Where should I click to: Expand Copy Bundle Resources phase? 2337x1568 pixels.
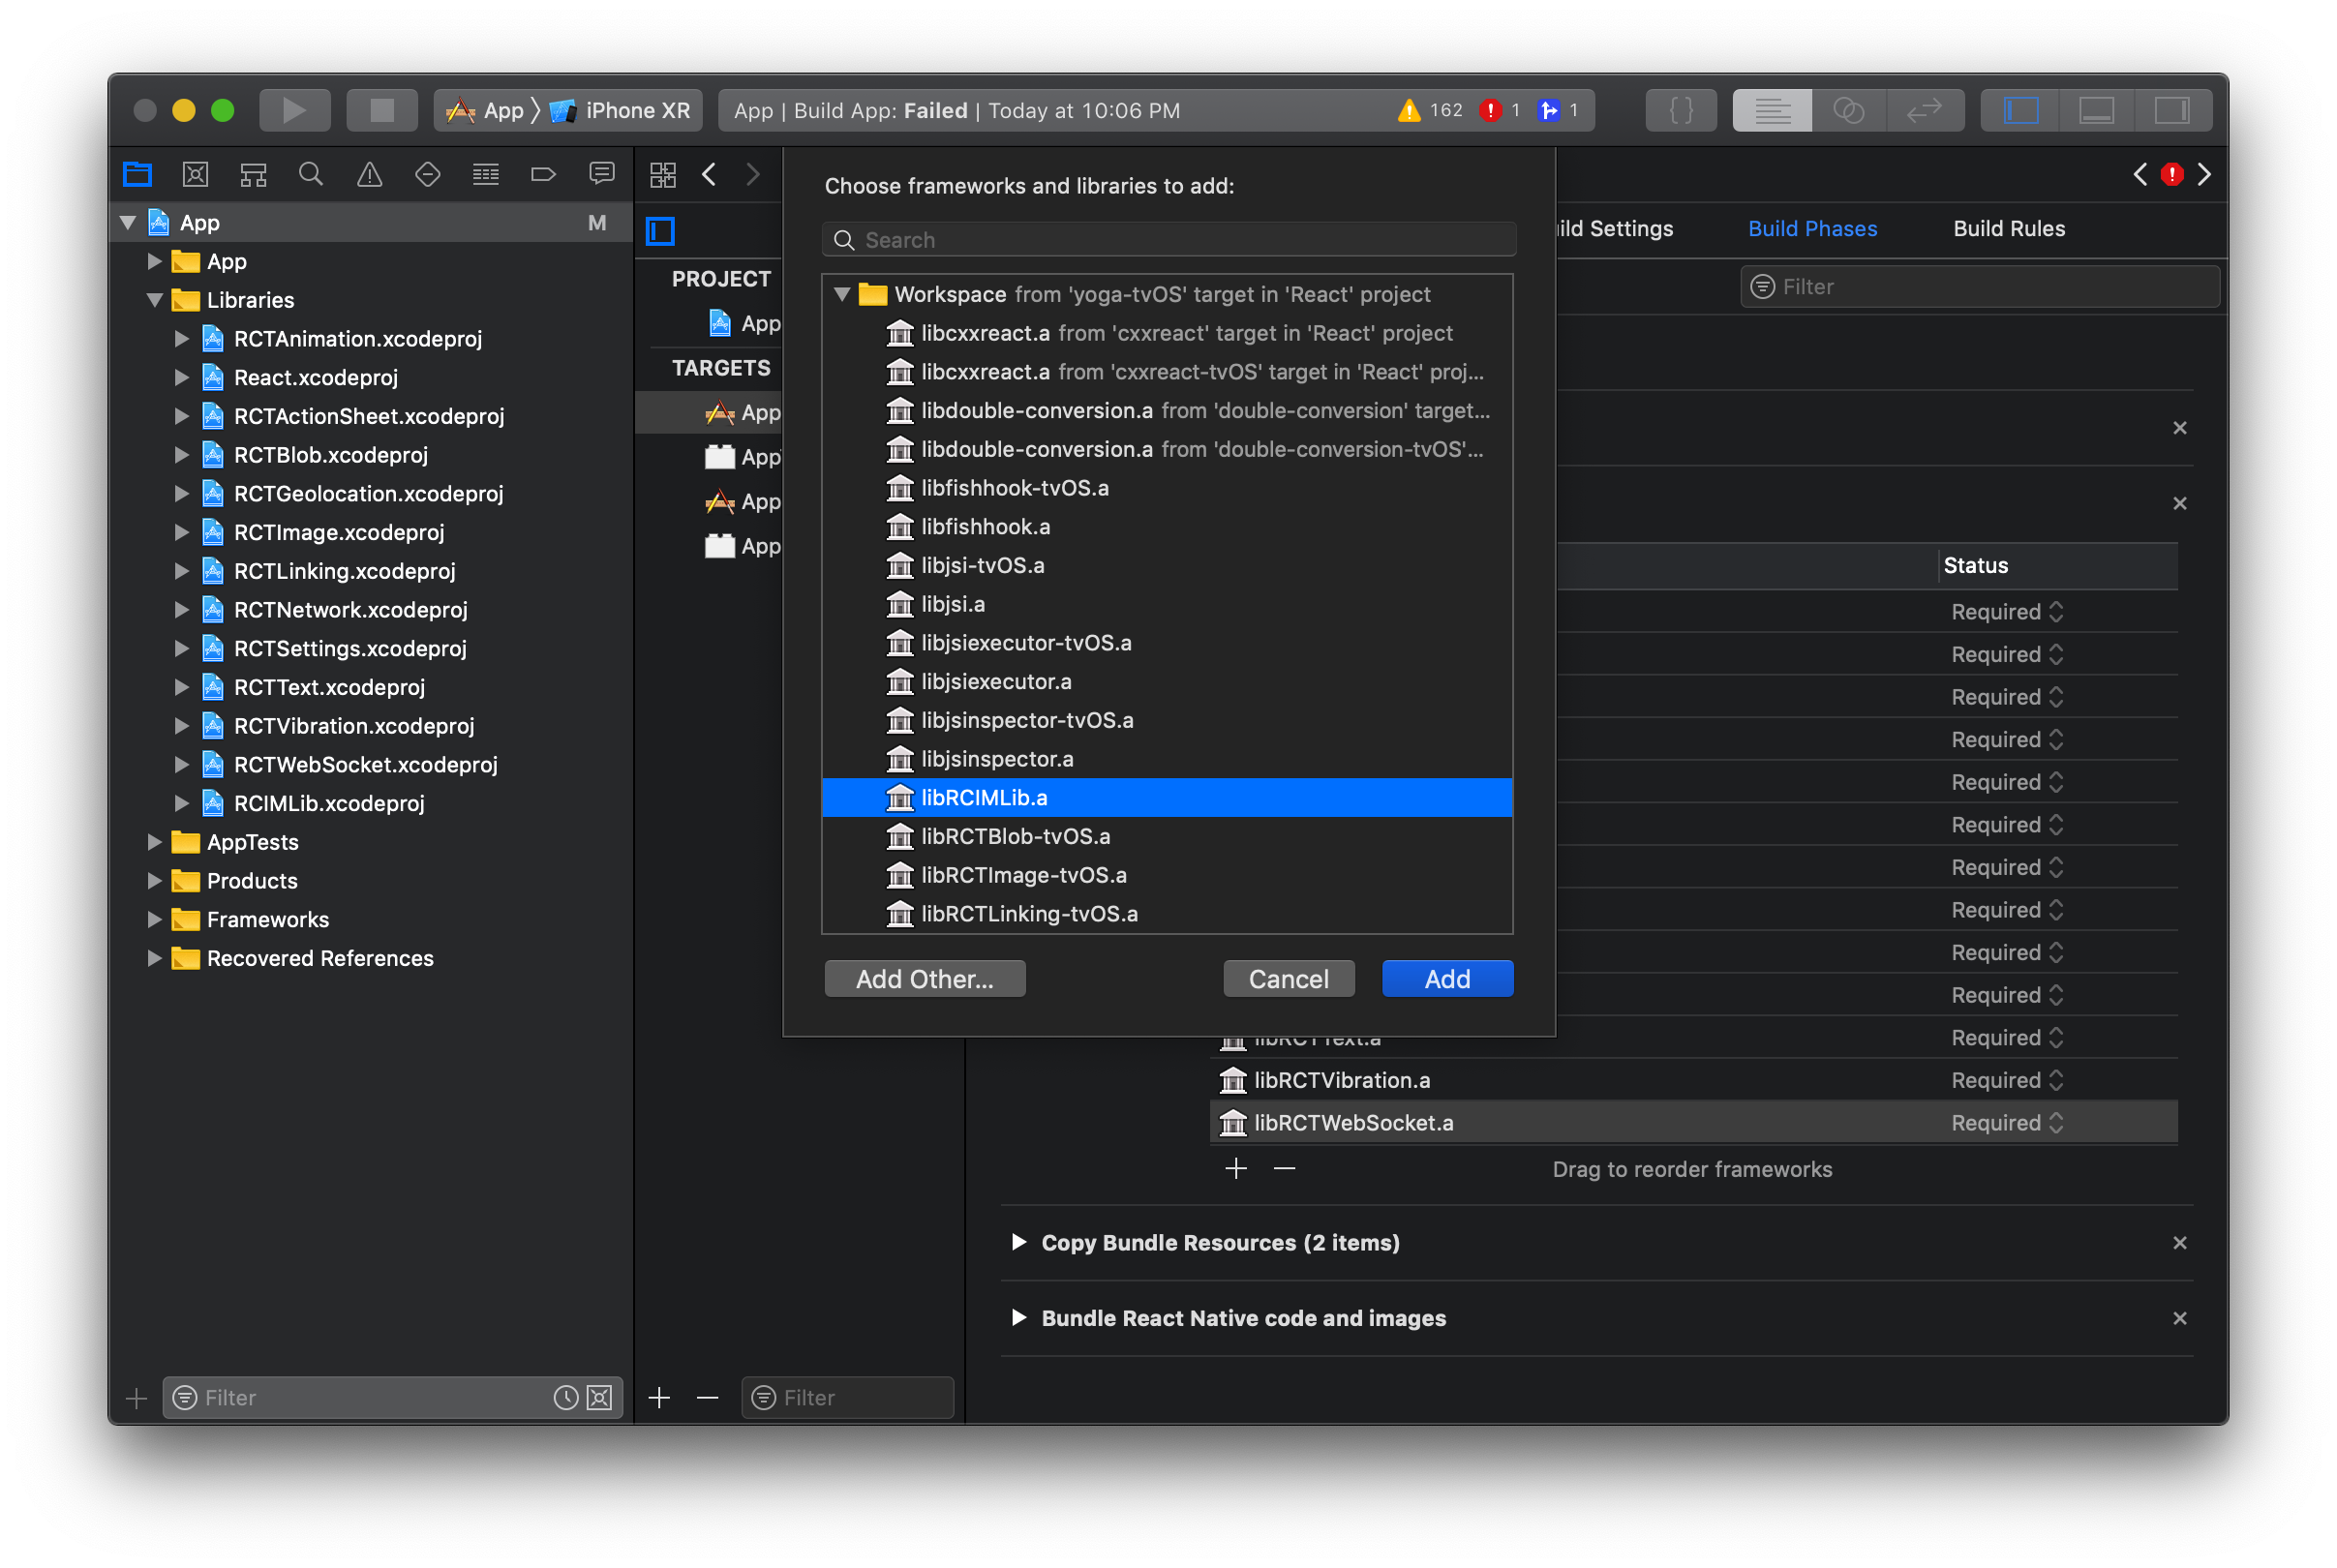1018,1242
